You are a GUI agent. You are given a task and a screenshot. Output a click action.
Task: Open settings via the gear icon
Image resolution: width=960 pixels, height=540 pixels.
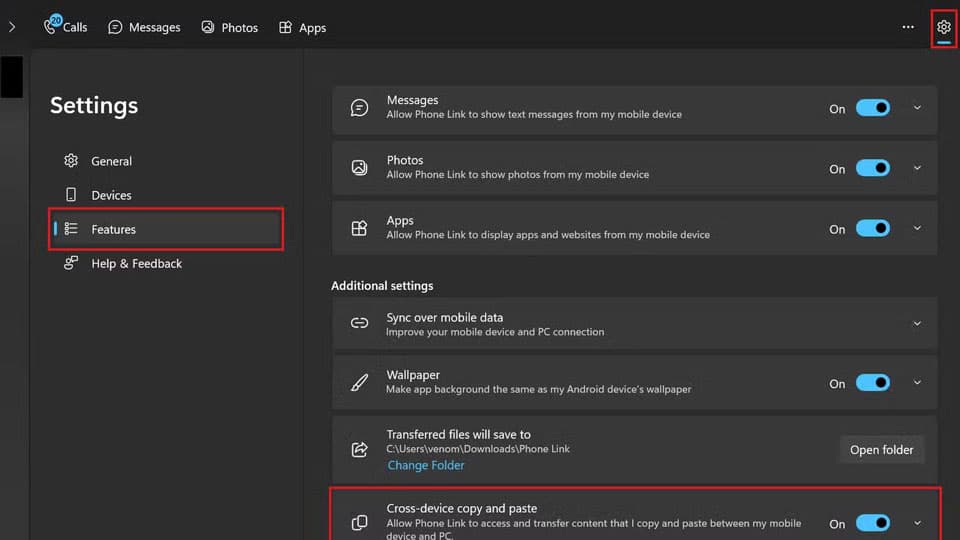coord(943,27)
